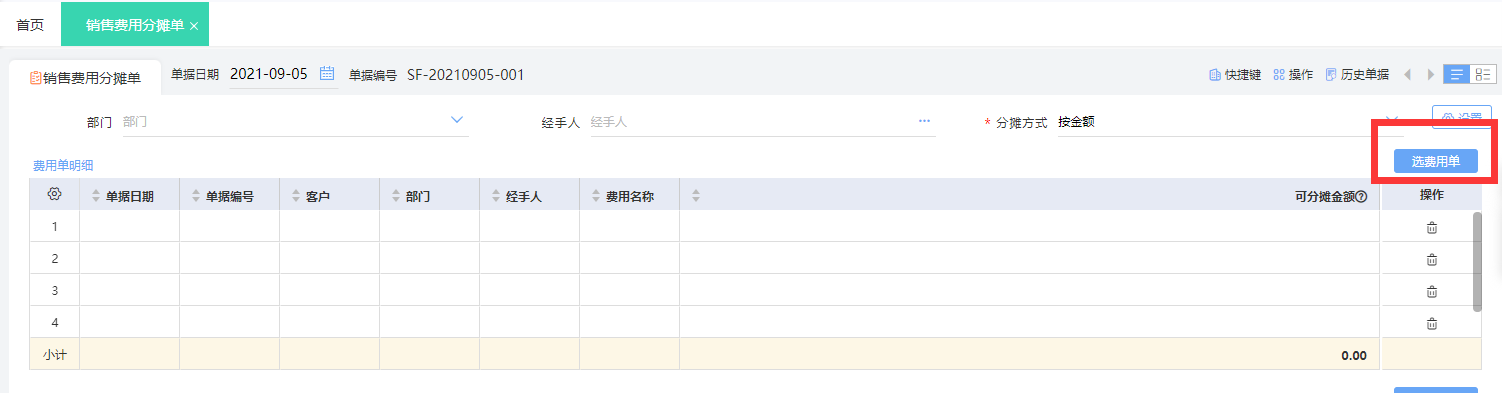Screen dimensions: 1502x393
Task: Click the 经手人 input field
Action: (752, 122)
